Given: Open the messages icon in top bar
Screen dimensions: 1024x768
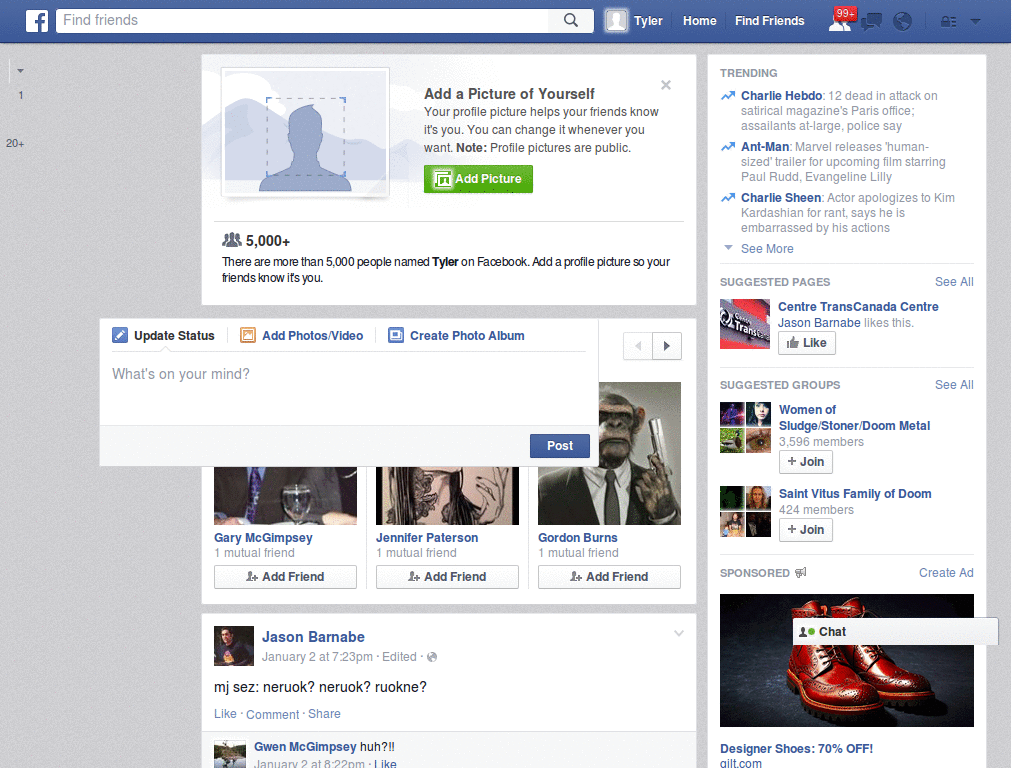Looking at the screenshot, I should coord(871,22).
